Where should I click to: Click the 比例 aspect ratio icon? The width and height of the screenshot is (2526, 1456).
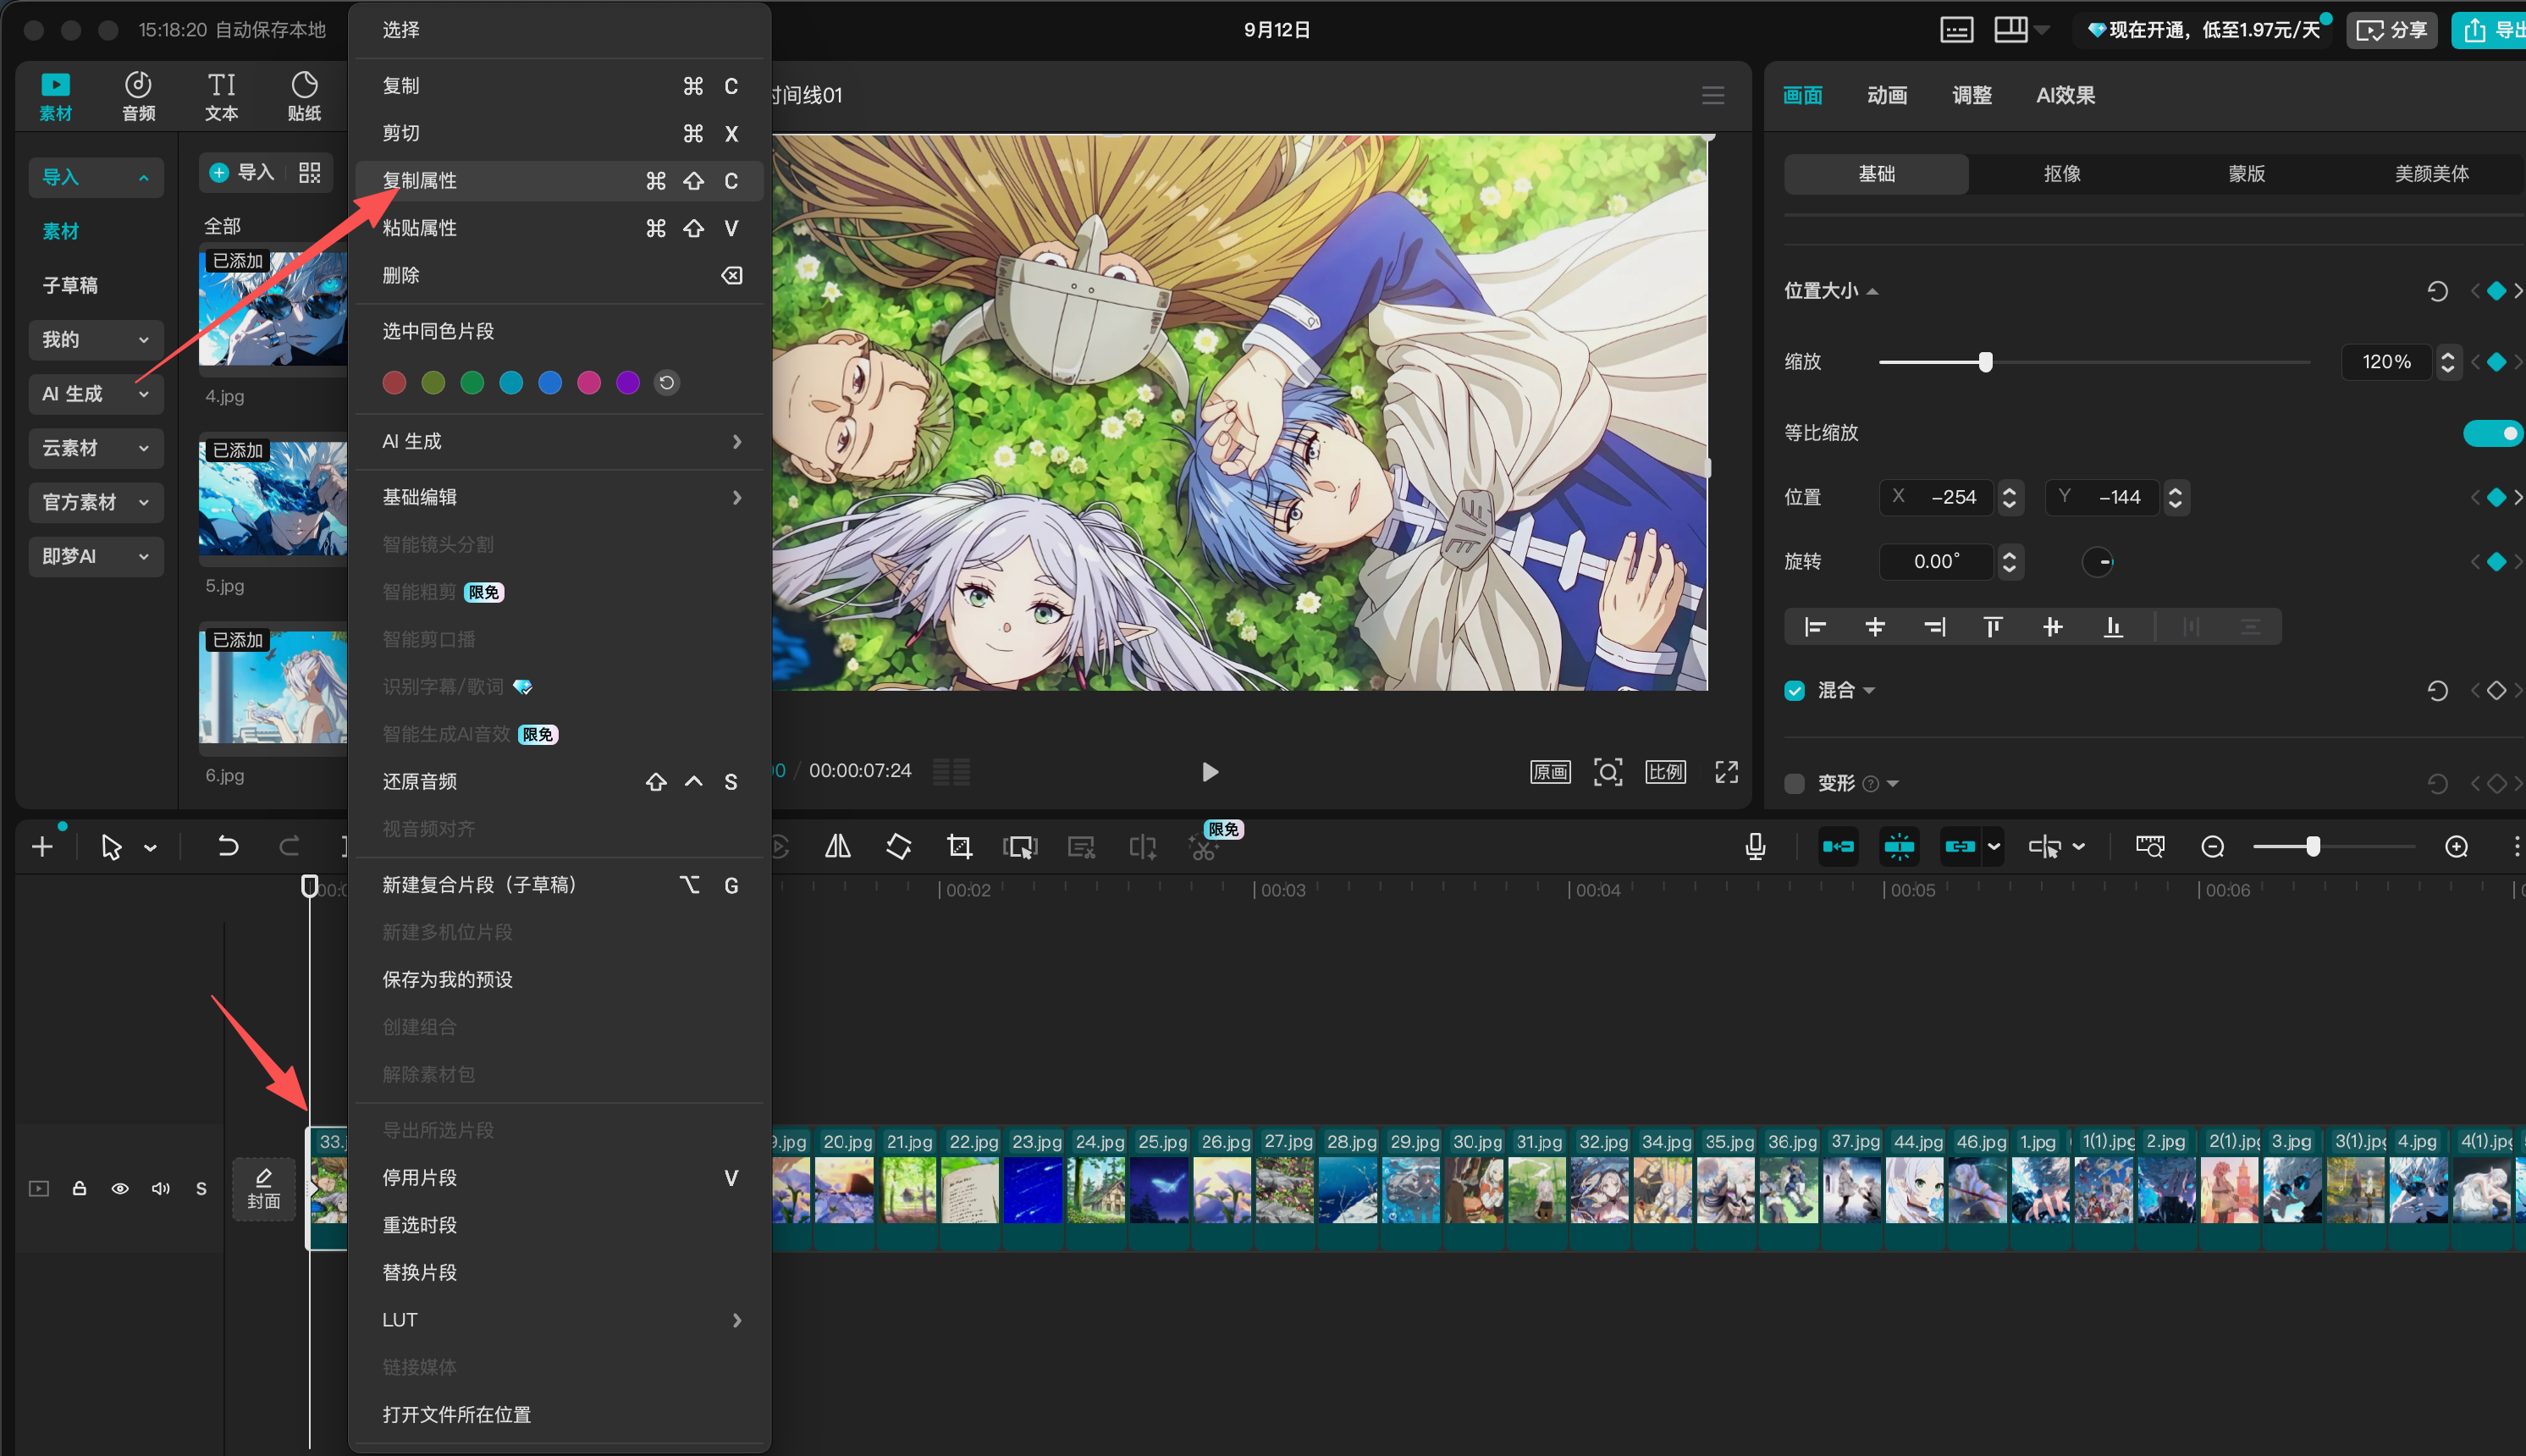pyautogui.click(x=1666, y=772)
